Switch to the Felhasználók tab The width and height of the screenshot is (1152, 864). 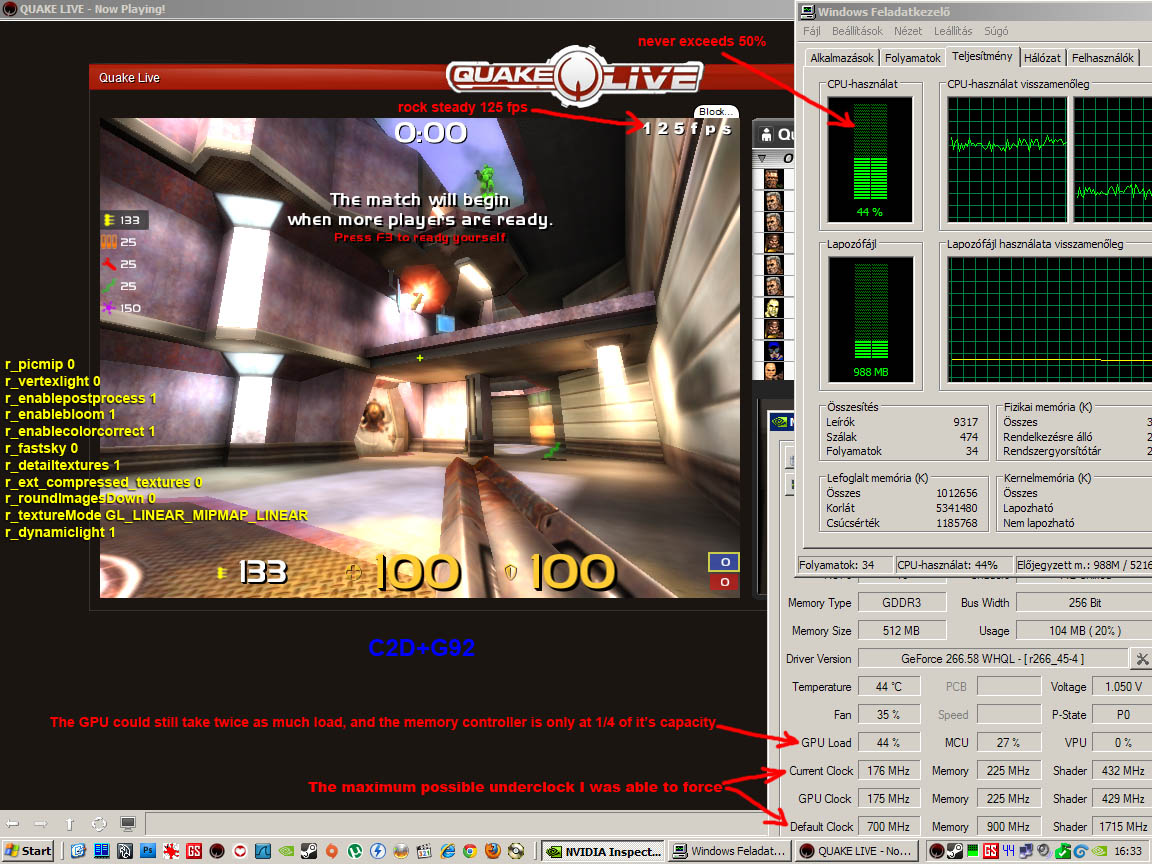(x=1102, y=57)
